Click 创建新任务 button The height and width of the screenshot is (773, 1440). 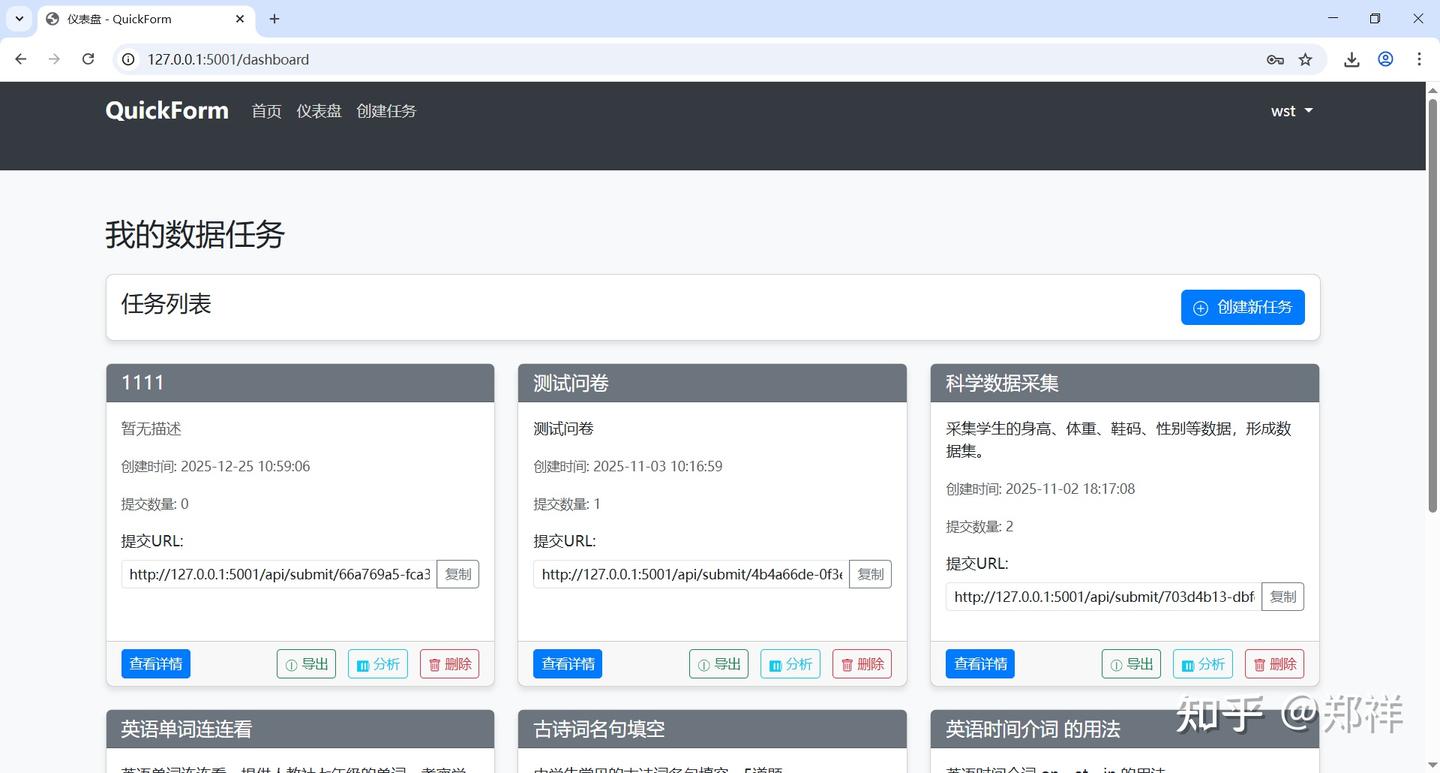[1243, 307]
